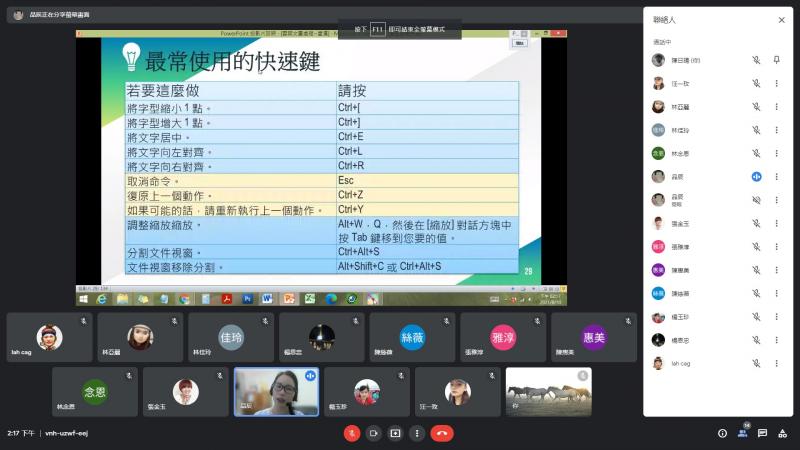
Task: Click the Esc cell in the shared slide table
Action: [428, 181]
